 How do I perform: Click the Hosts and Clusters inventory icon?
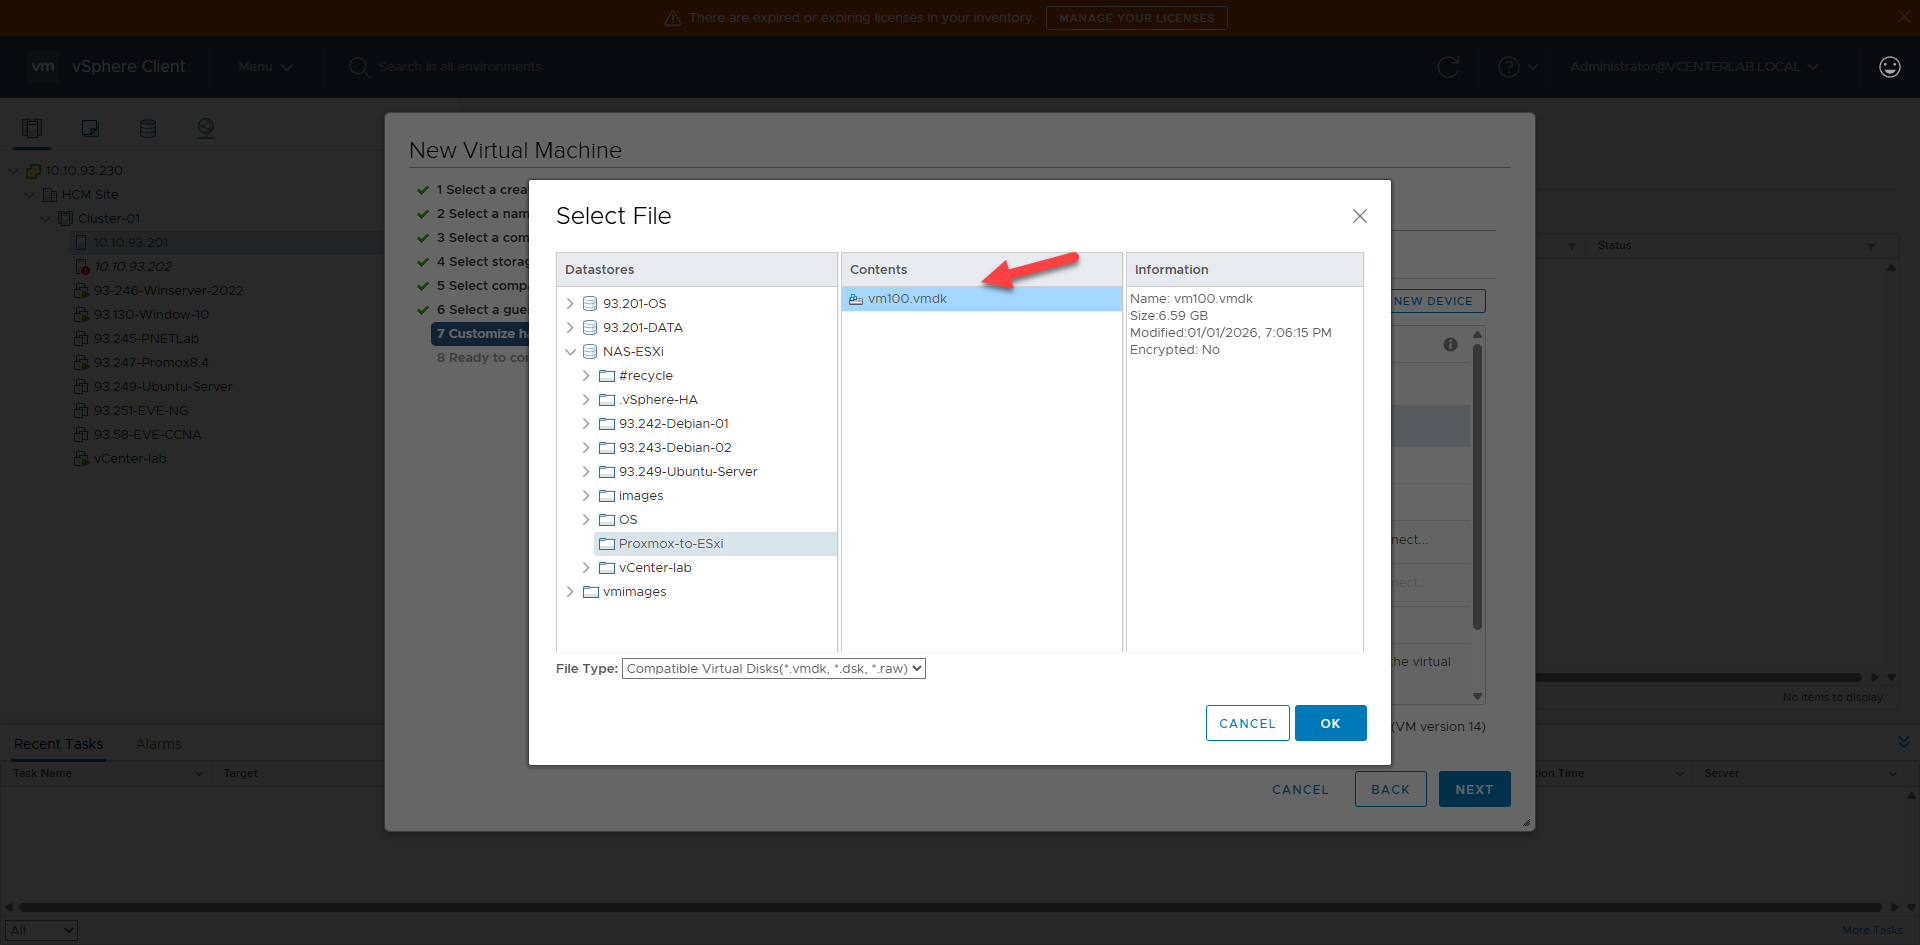click(32, 128)
